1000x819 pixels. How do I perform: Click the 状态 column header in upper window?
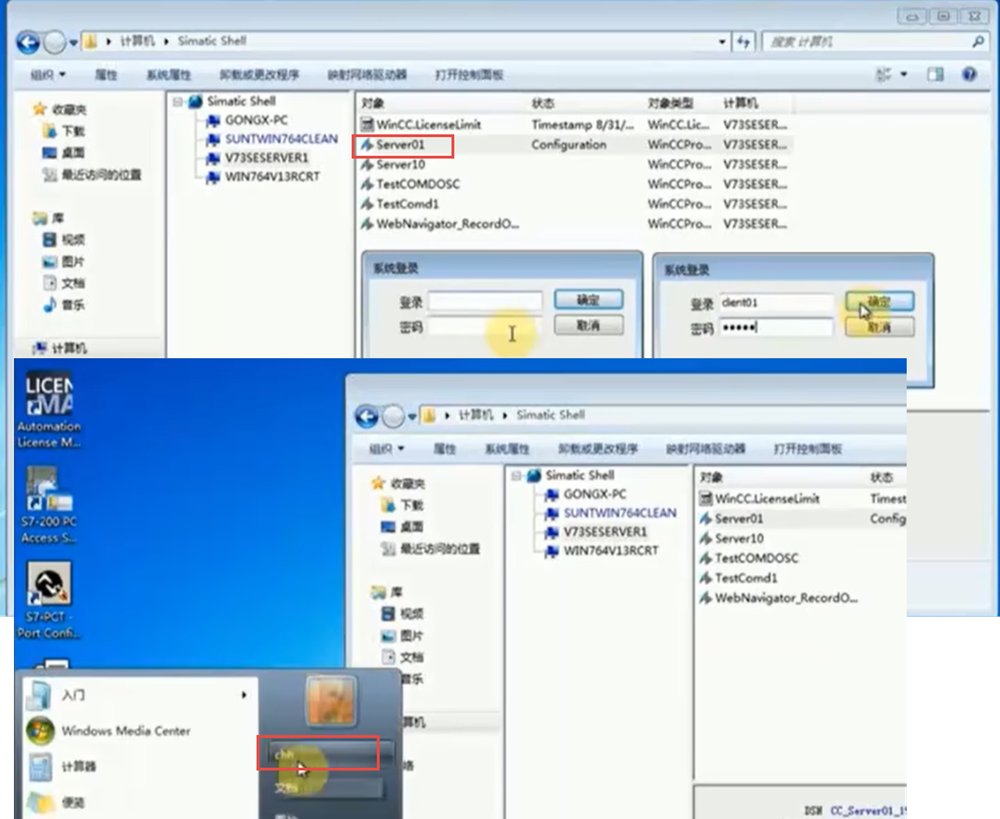click(x=543, y=103)
